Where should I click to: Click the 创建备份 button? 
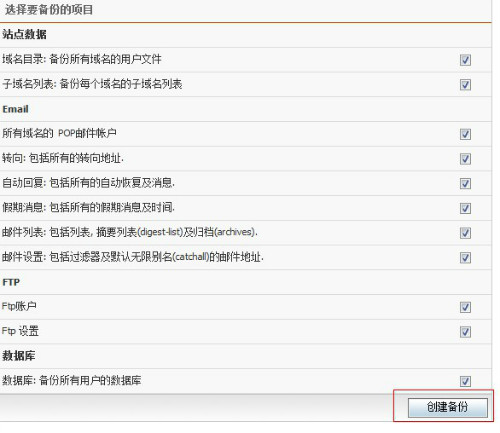pos(448,407)
